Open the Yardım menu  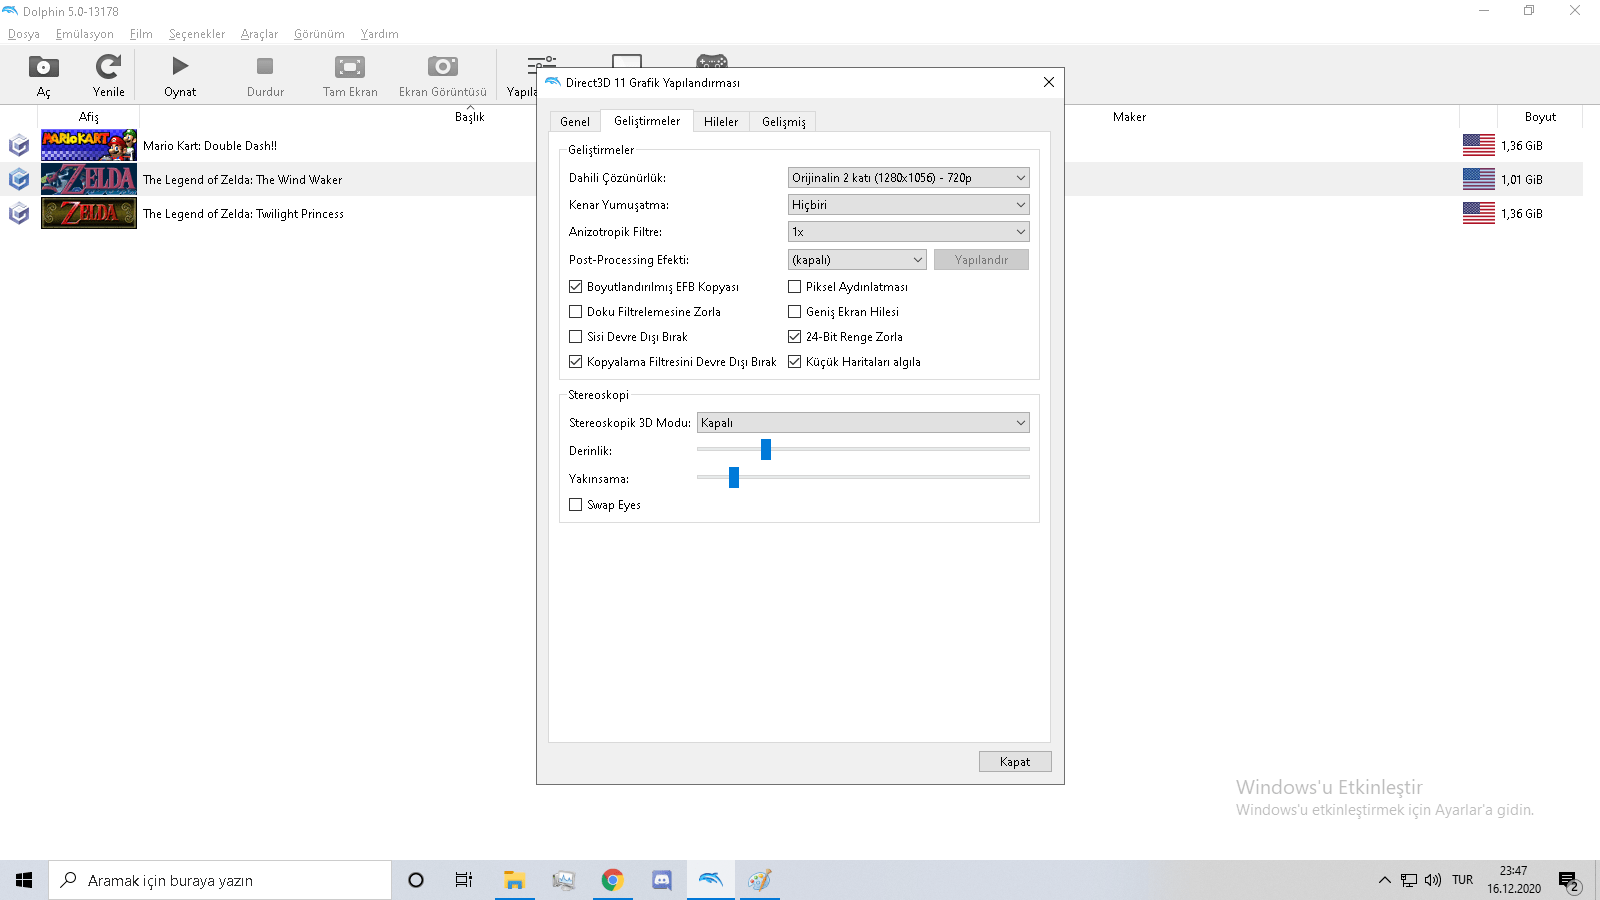pos(380,34)
